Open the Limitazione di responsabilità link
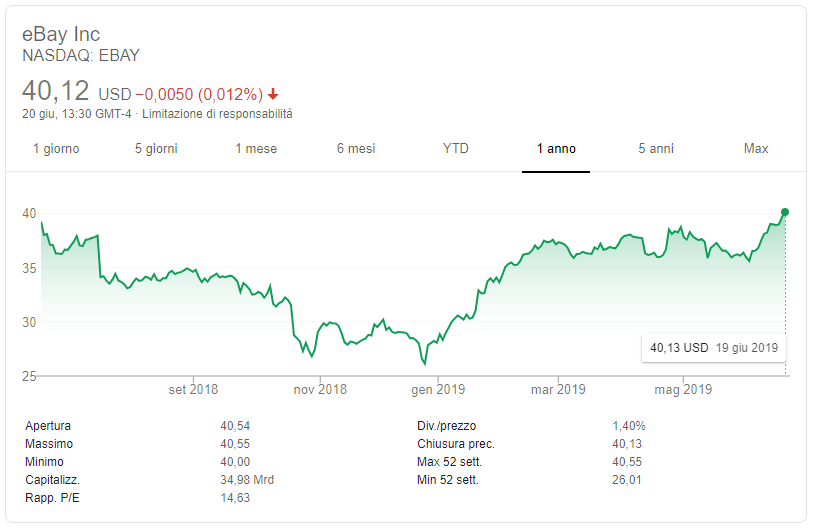 click(x=217, y=114)
